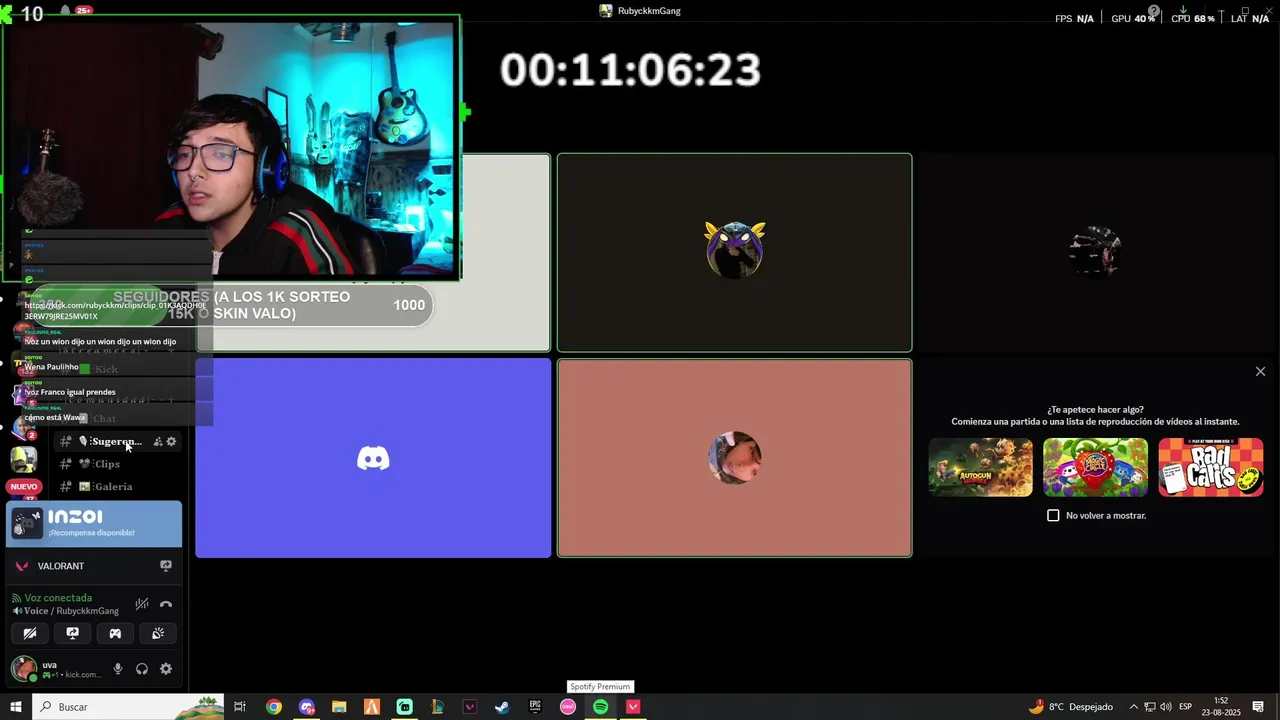Open the weather widget 8°C Despejado
Viewport: 1280px width, 720px height.
[x=1070, y=707]
